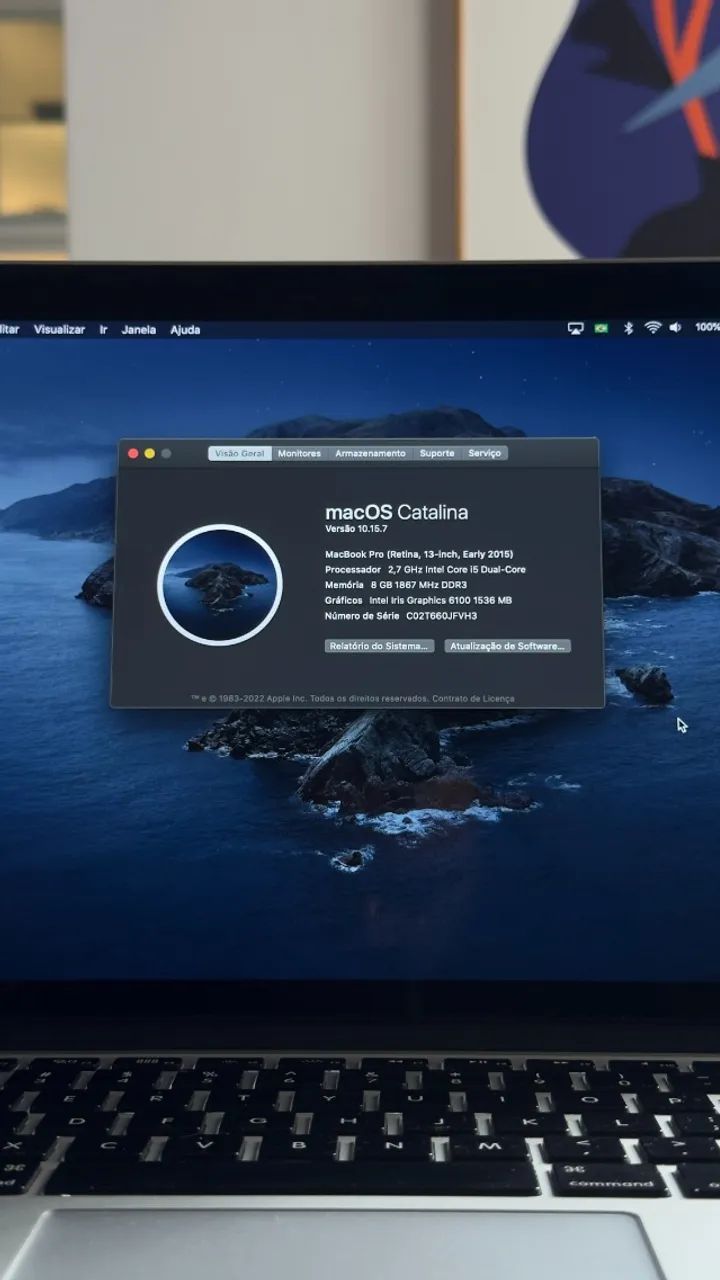
Task: Click the MacBook Pro model line
Action: [419, 554]
